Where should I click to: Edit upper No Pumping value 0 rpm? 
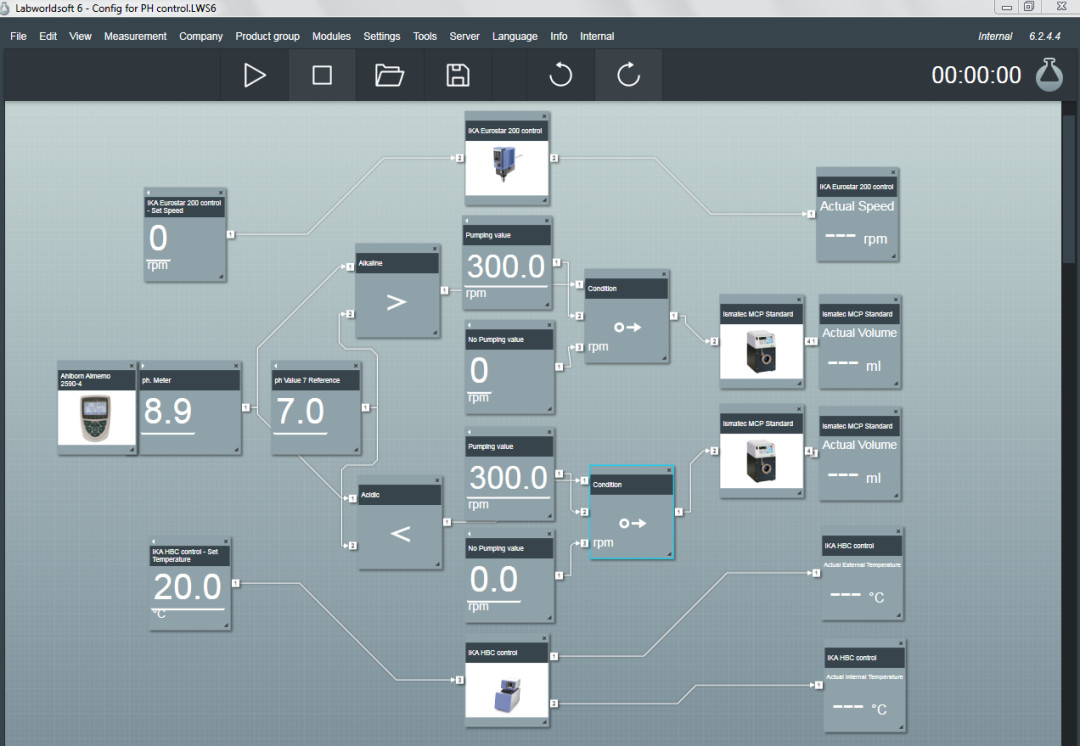(x=479, y=371)
